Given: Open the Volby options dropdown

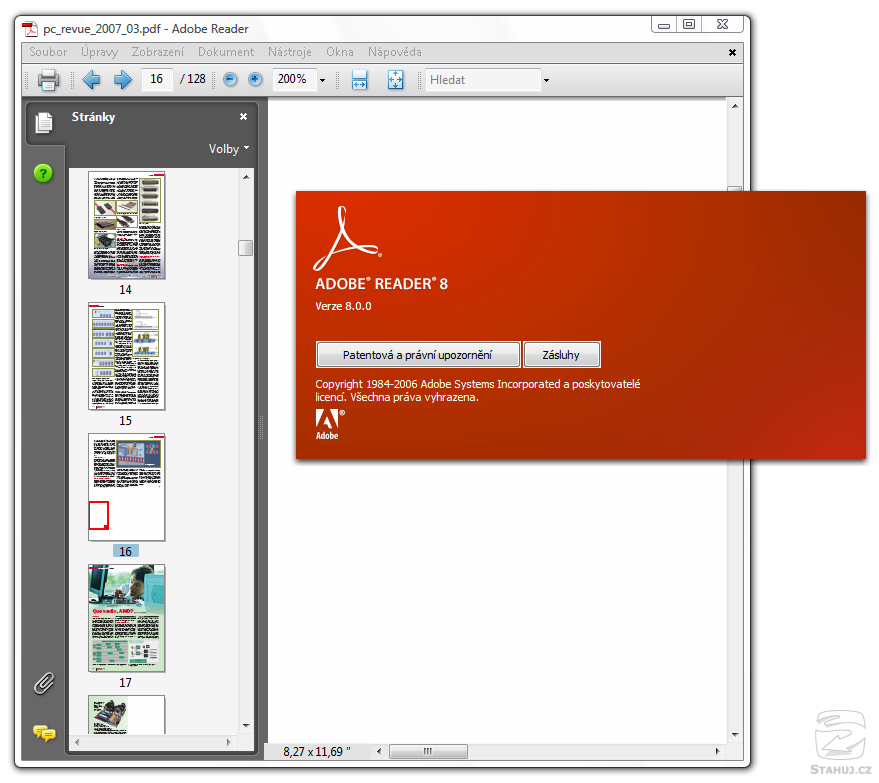Looking at the screenshot, I should pyautogui.click(x=229, y=149).
